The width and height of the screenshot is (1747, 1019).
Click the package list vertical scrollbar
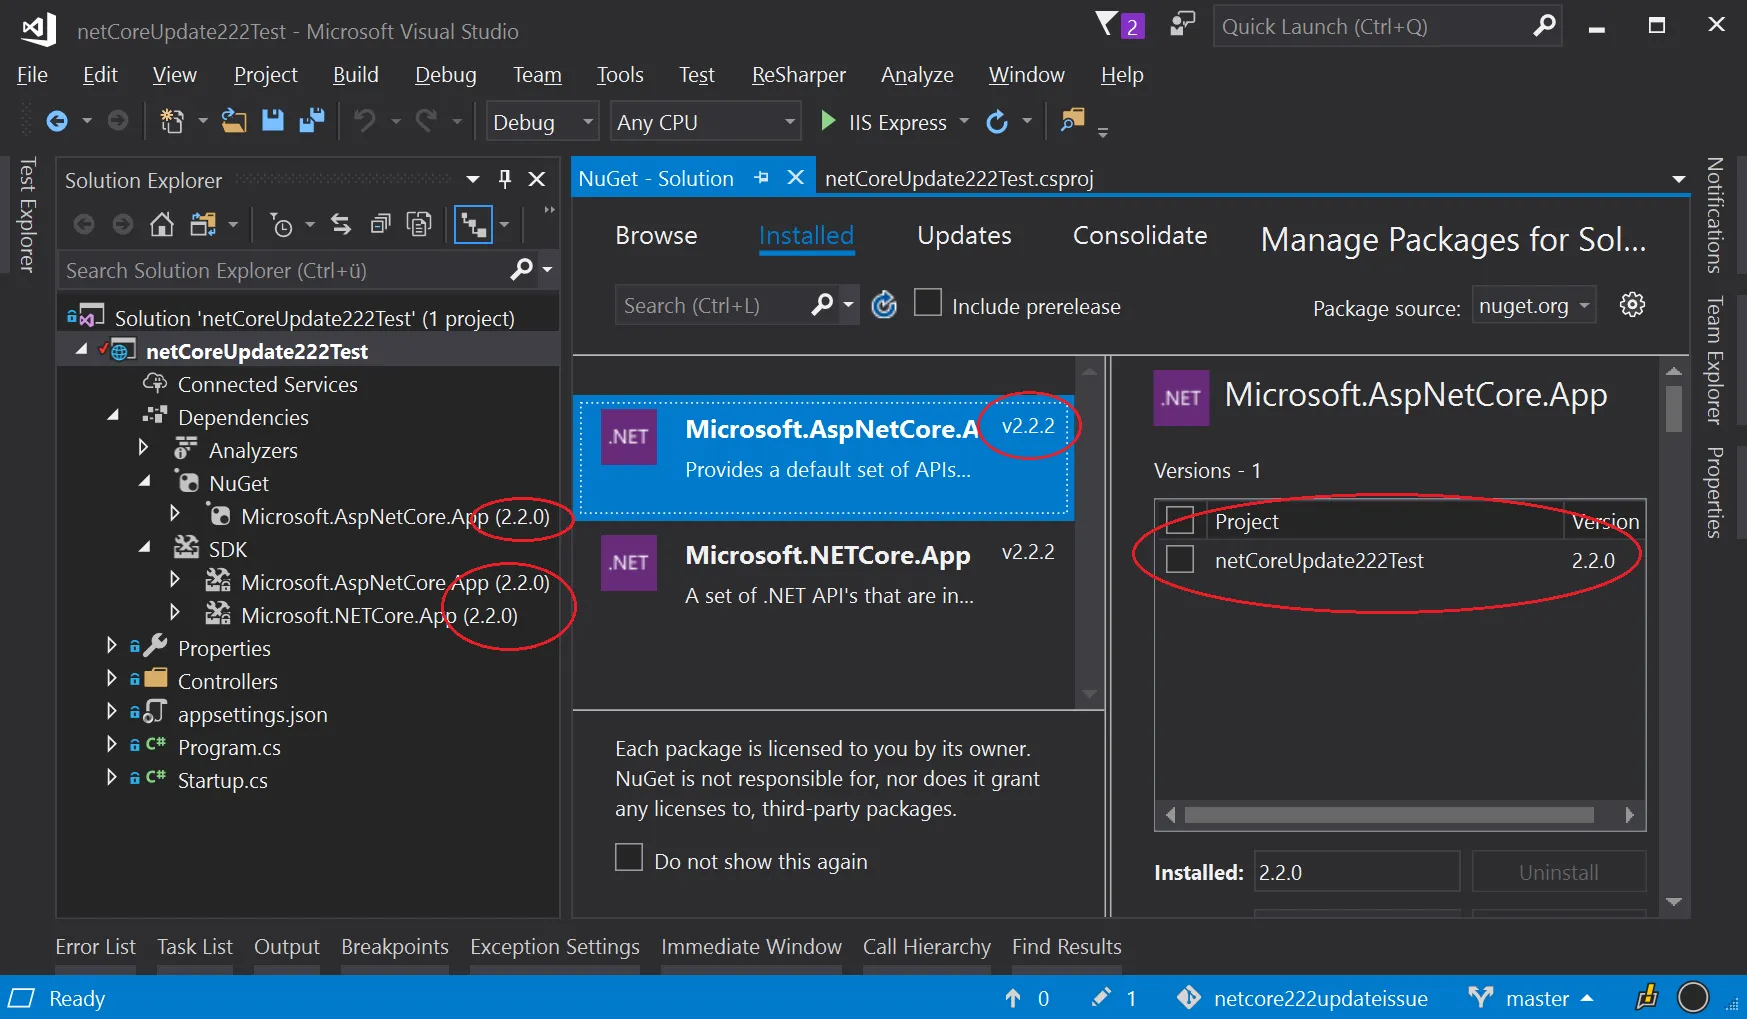[x=1089, y=533]
